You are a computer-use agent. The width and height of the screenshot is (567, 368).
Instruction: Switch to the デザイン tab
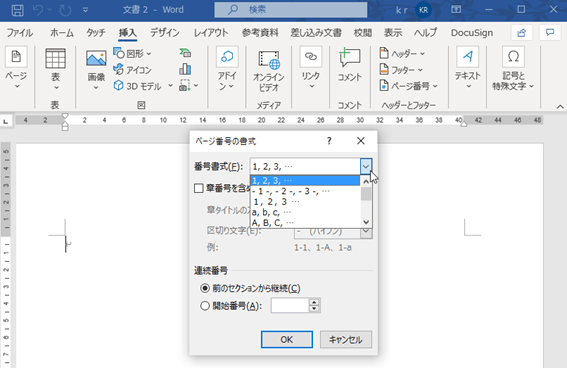(165, 33)
